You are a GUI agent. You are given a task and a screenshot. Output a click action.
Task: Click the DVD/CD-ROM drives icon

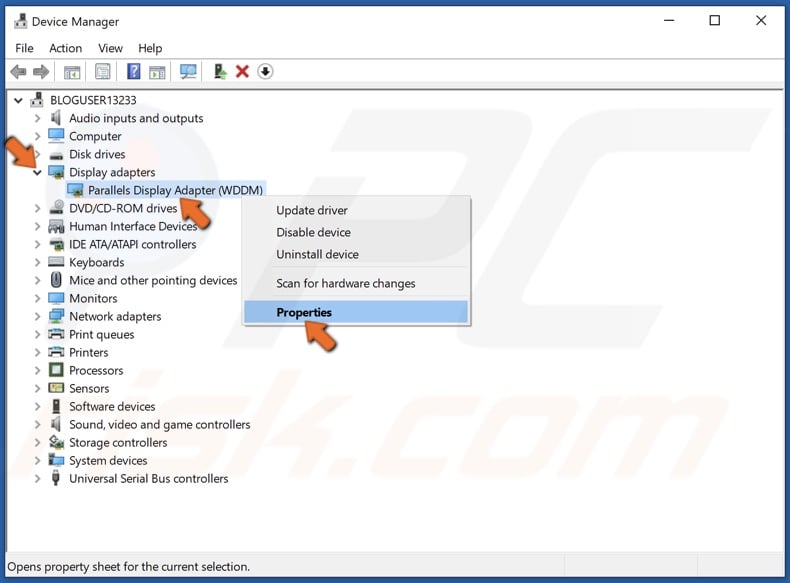pyautogui.click(x=56, y=208)
